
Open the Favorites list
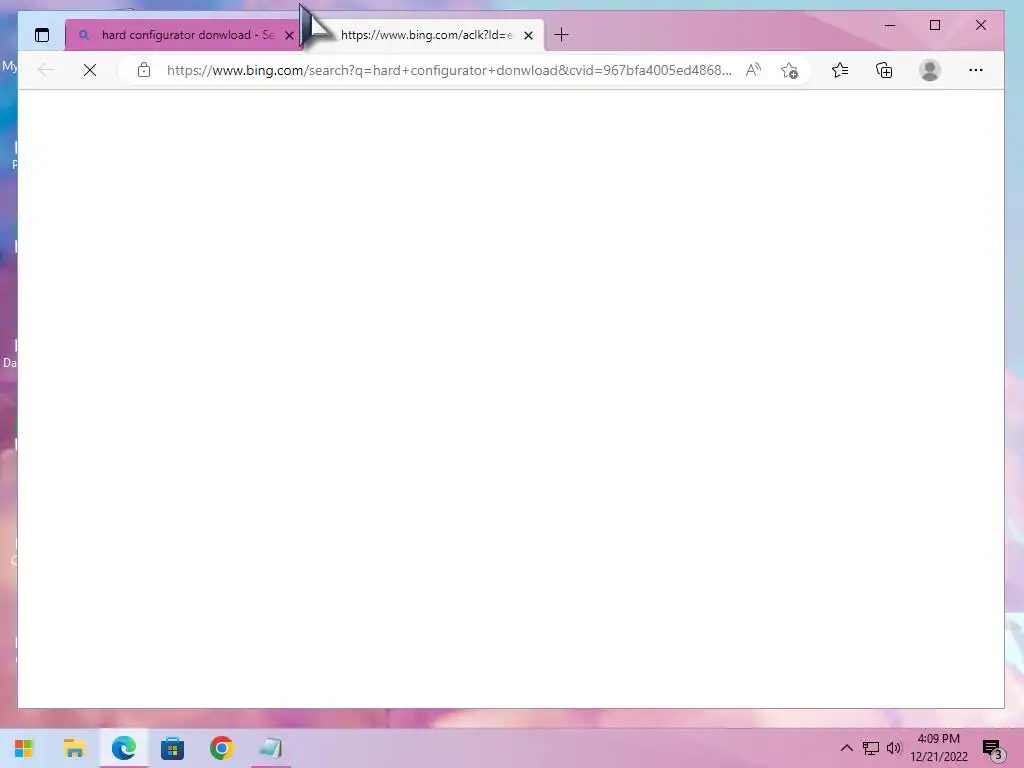tap(840, 70)
